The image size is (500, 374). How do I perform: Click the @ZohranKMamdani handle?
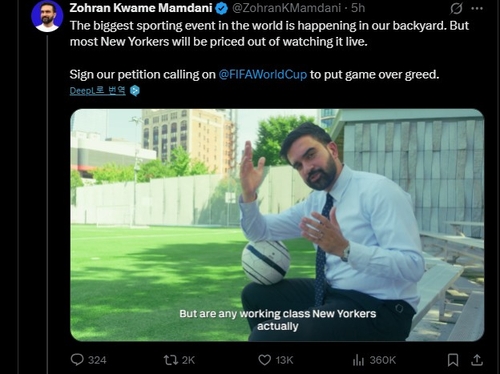[286, 8]
